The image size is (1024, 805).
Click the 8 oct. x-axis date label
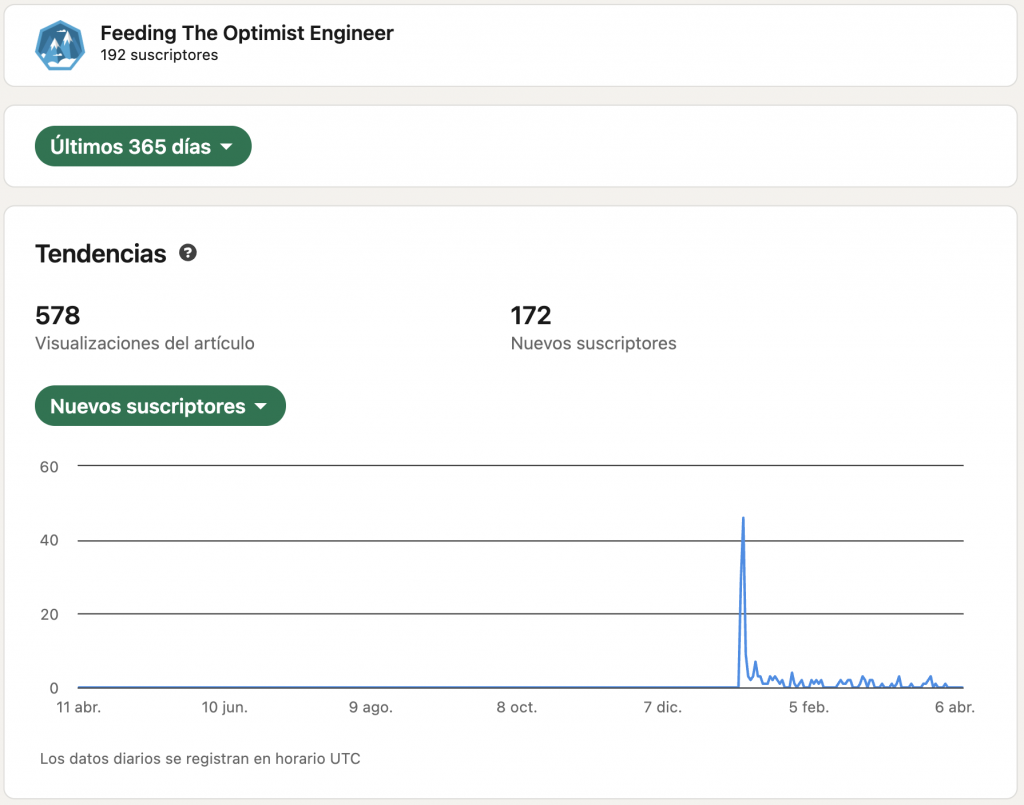coord(517,707)
